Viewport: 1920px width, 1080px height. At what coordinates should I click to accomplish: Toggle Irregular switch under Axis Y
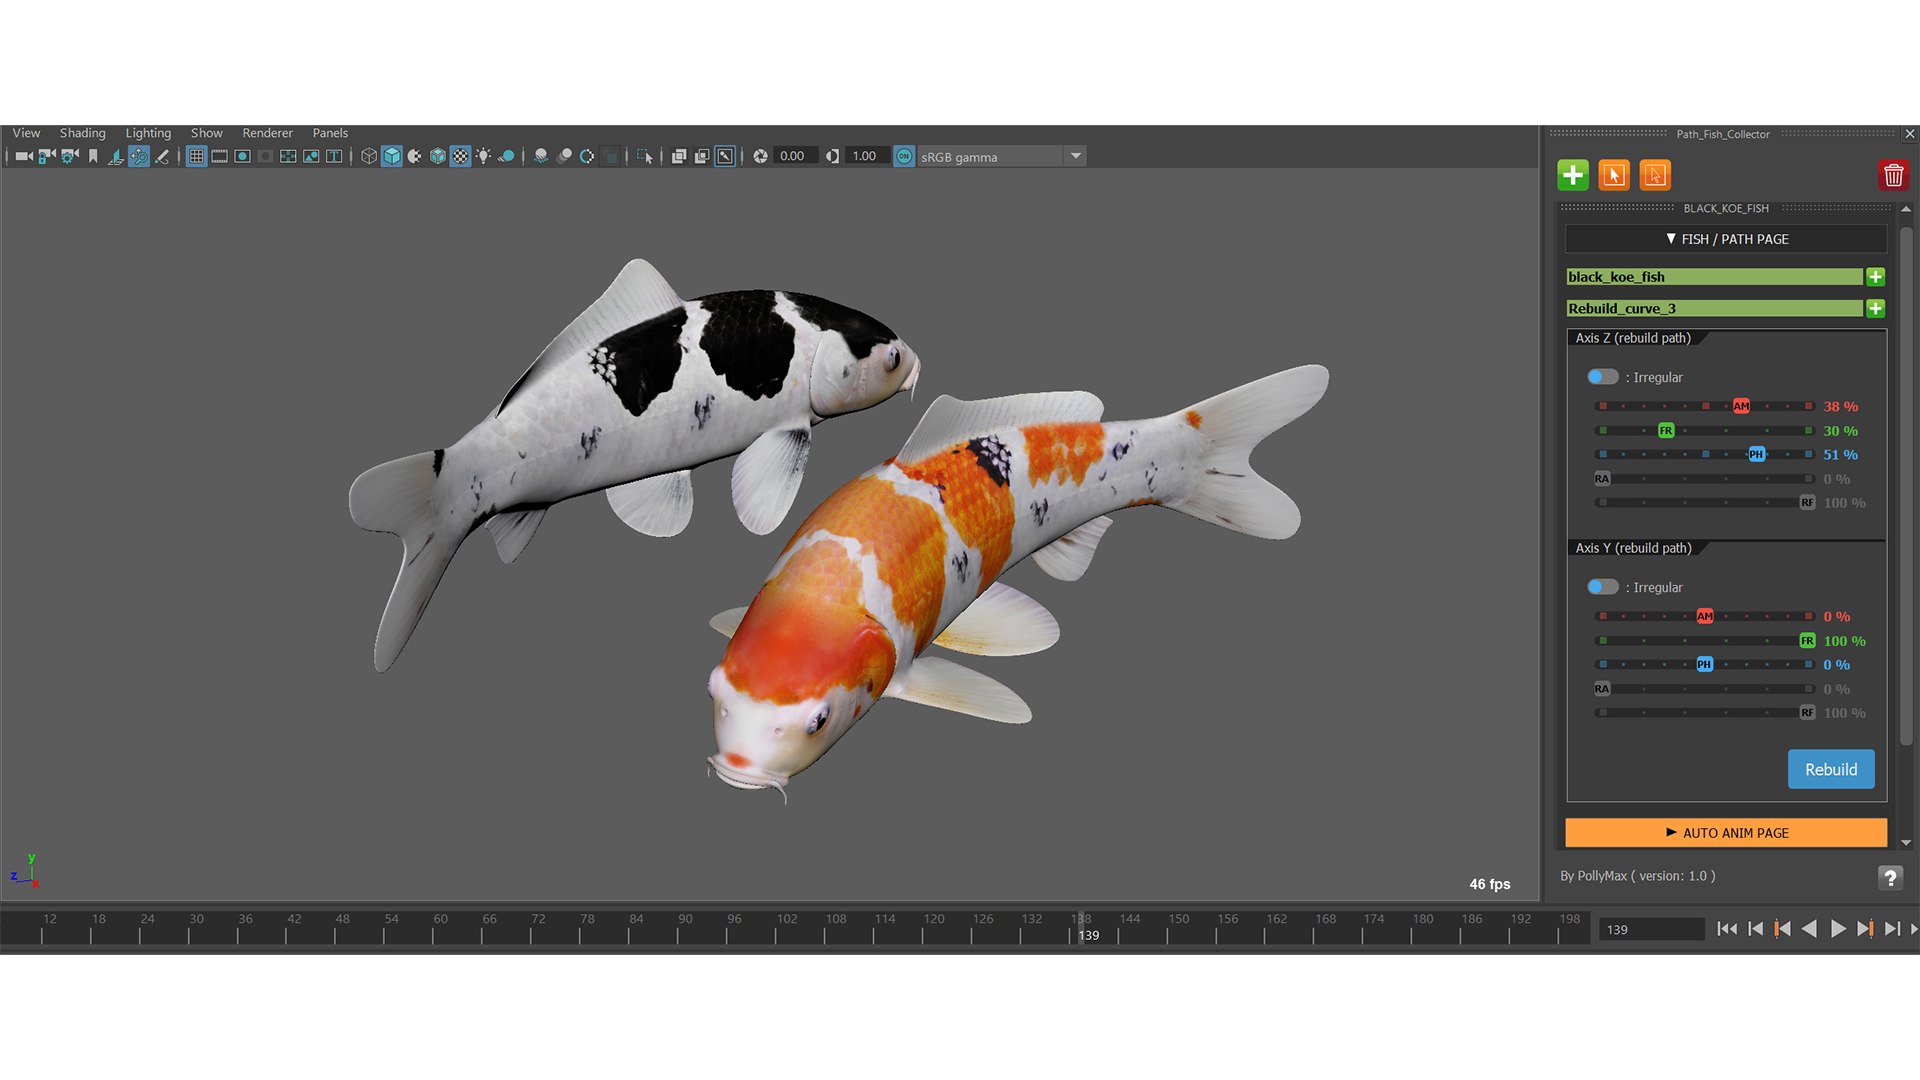tap(1602, 587)
